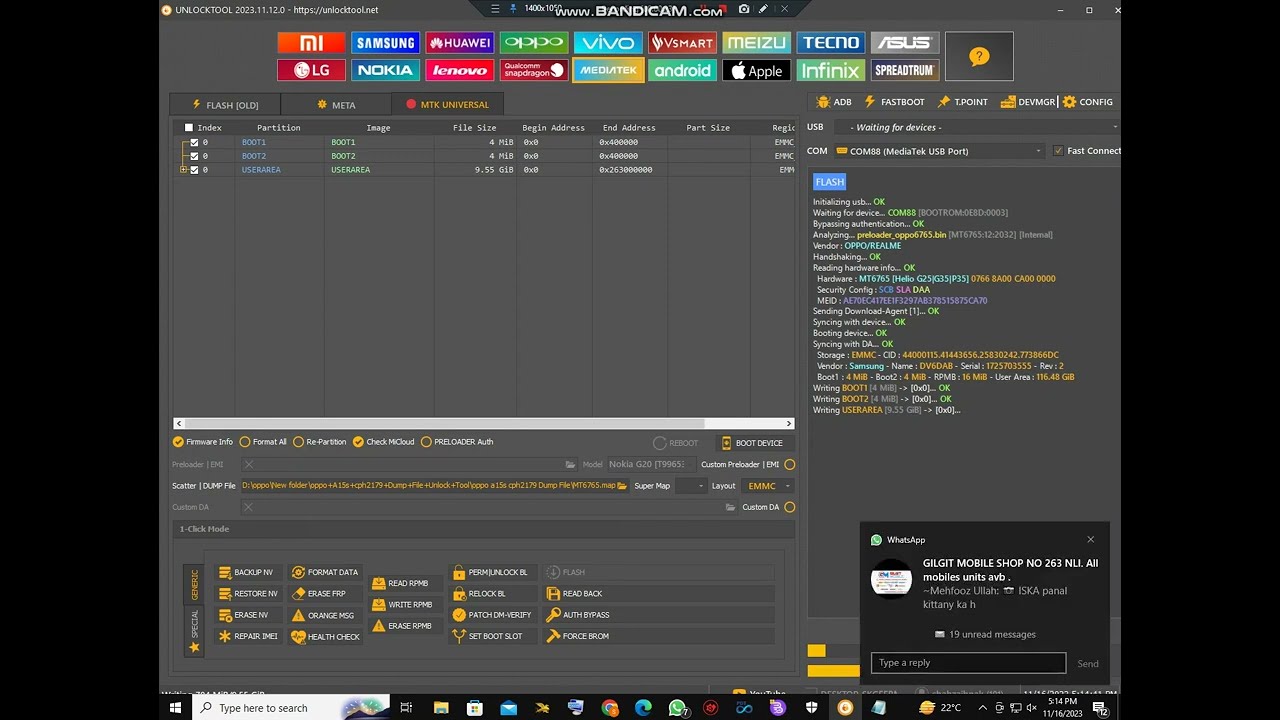Uncheck the BOOT2 partition checkbox
Image resolution: width=1280 pixels, height=720 pixels.
click(x=194, y=156)
